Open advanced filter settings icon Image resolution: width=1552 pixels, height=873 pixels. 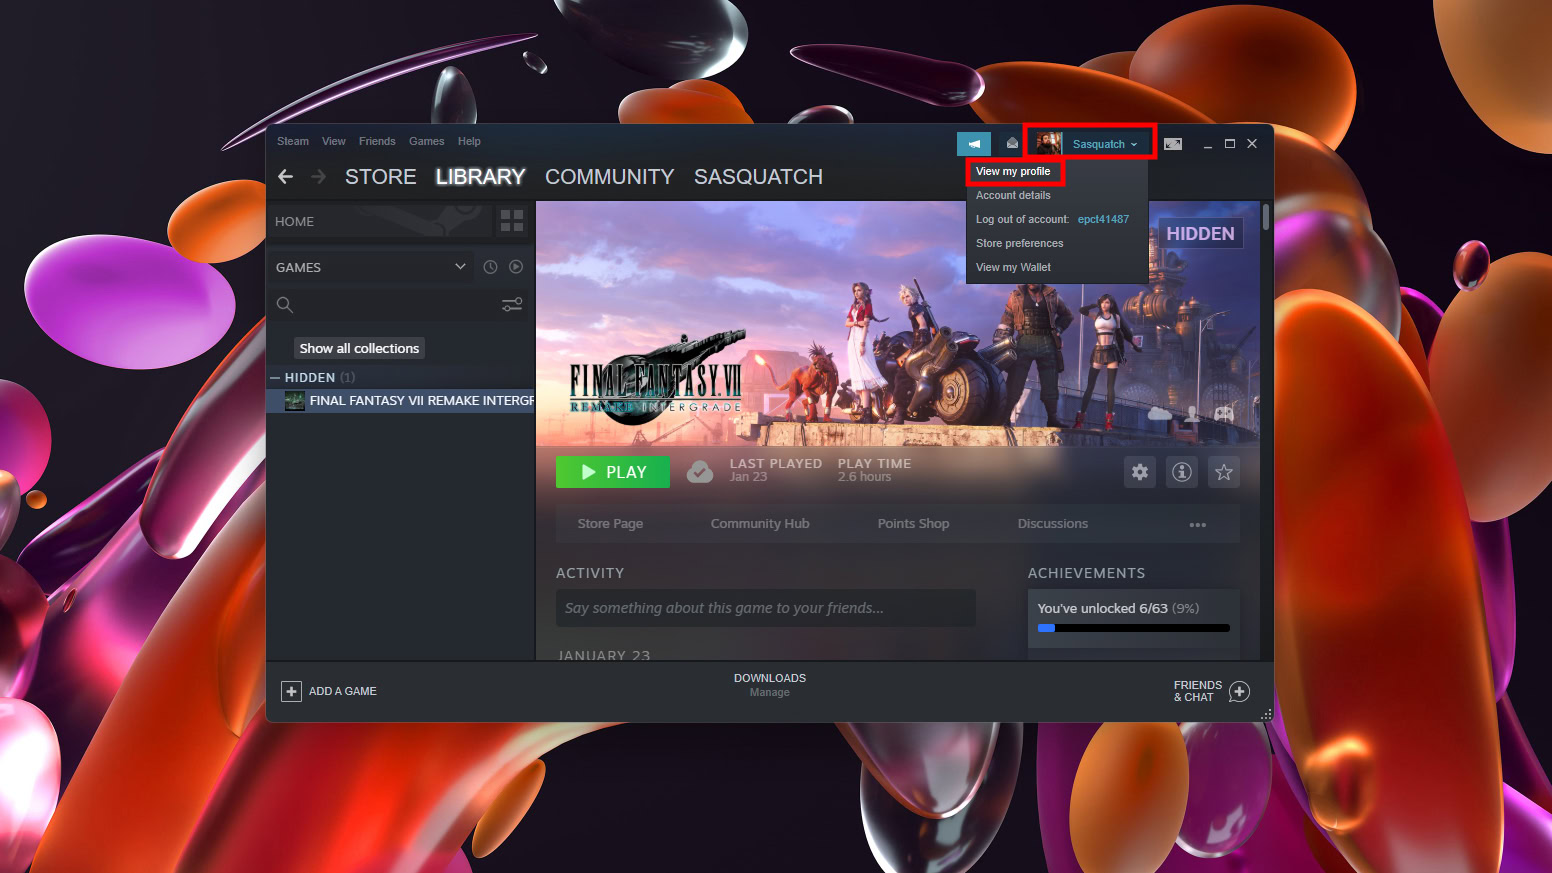coord(512,305)
